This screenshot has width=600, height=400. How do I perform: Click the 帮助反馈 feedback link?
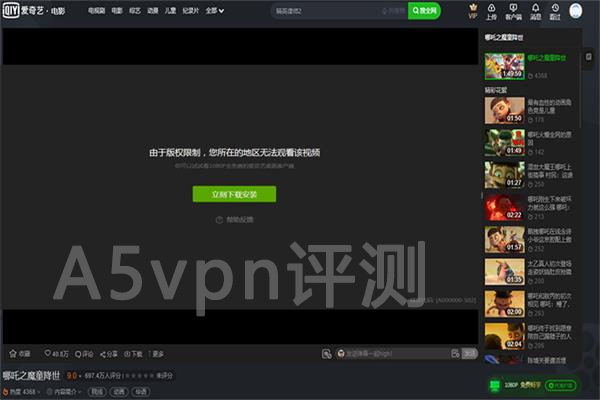(240, 220)
